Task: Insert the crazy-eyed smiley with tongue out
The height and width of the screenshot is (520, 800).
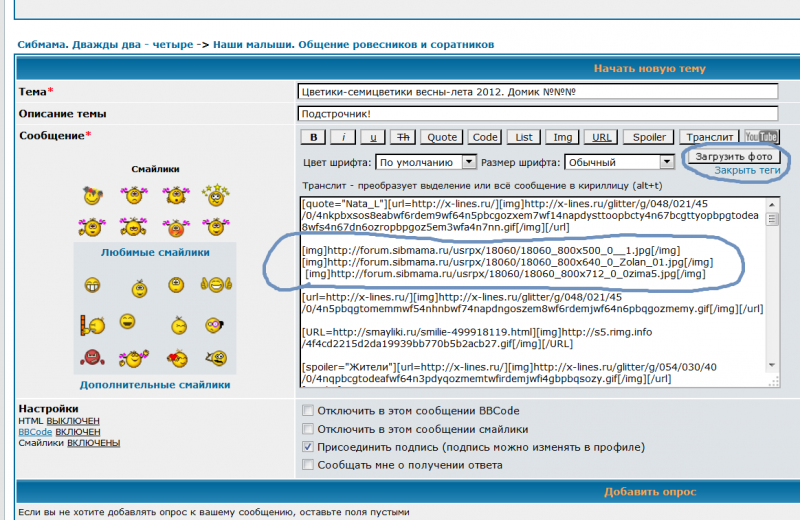Action: 216,358
